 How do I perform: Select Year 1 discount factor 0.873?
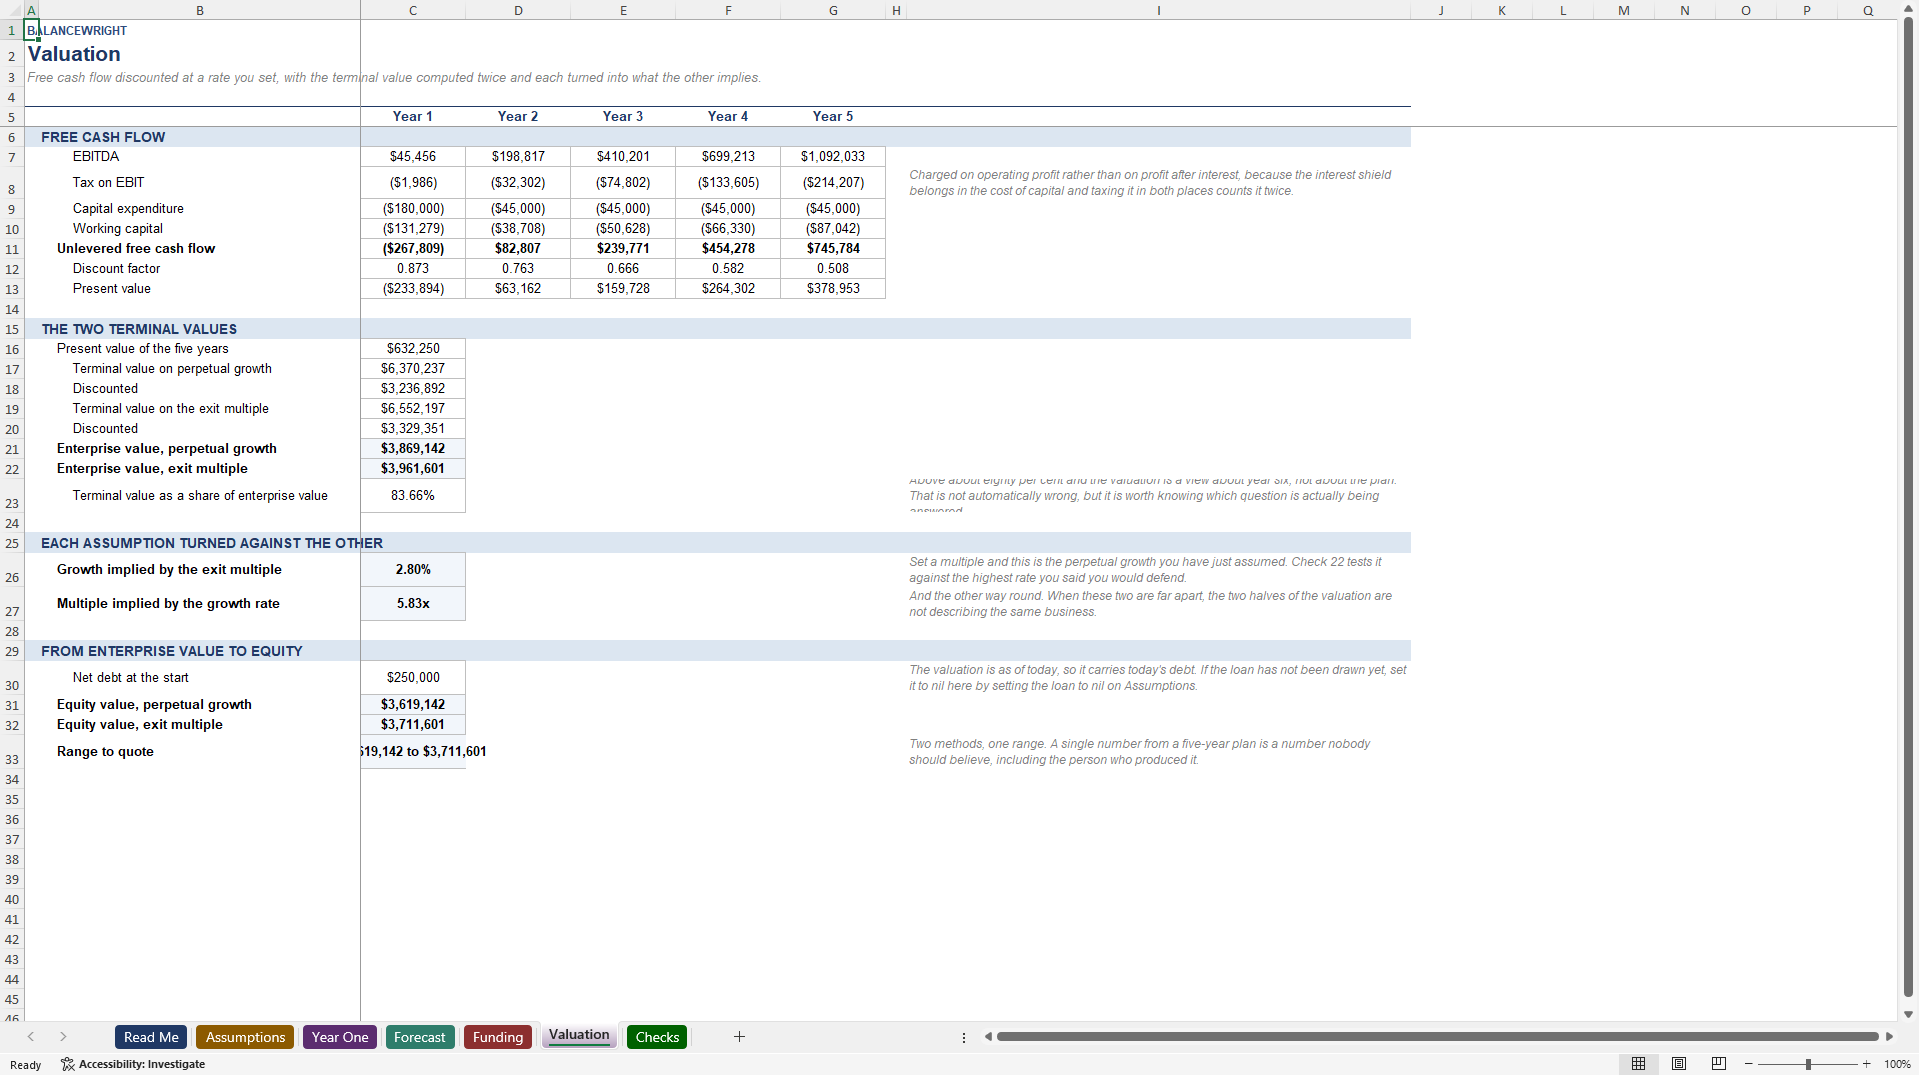(x=413, y=269)
